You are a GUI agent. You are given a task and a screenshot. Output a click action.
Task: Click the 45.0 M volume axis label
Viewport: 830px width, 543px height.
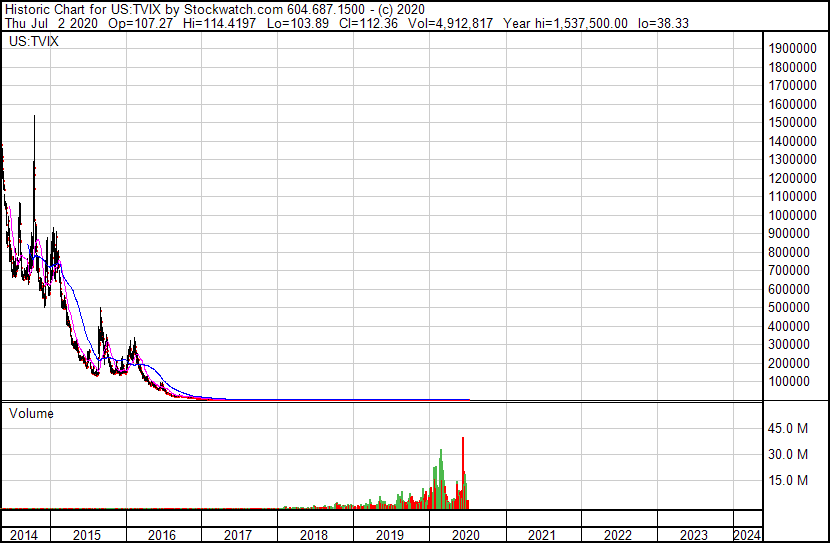(x=788, y=429)
